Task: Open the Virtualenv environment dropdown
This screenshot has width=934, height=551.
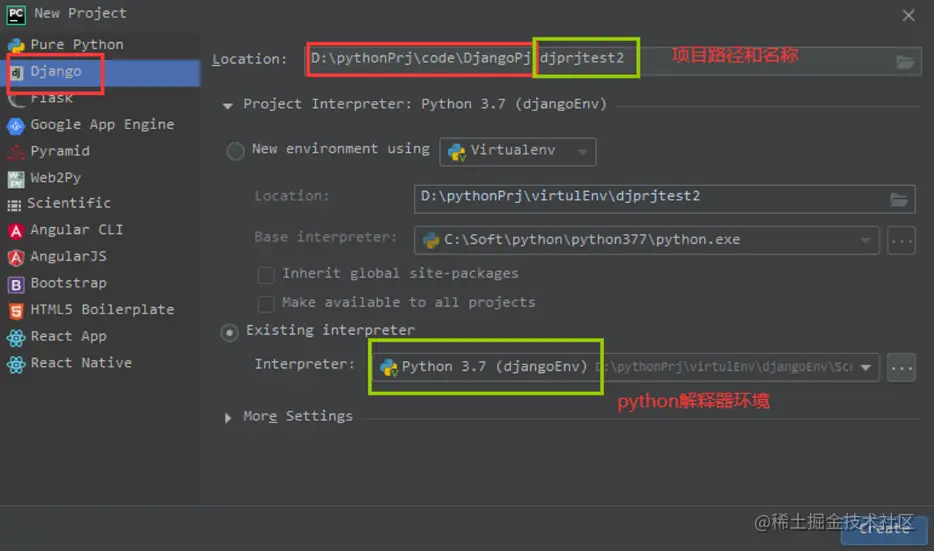Action: (x=518, y=151)
